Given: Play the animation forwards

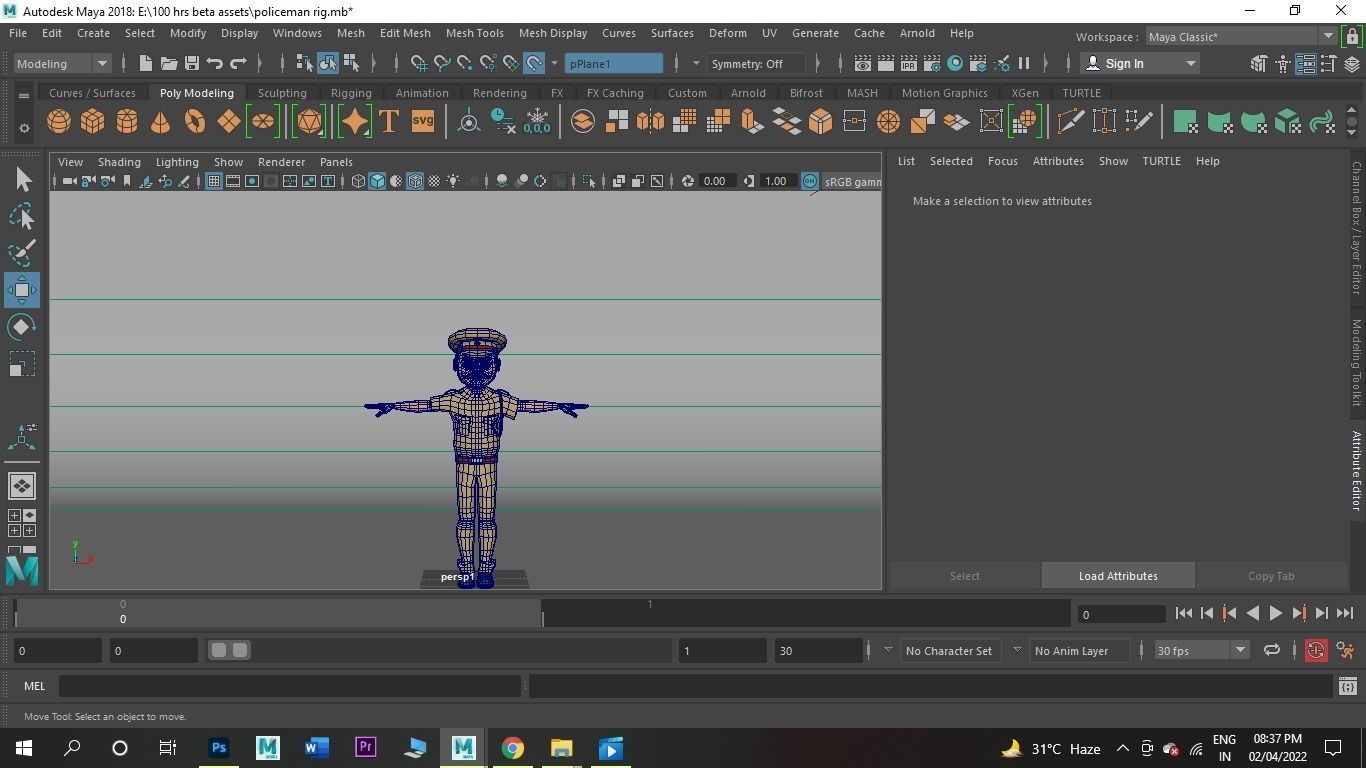Looking at the screenshot, I should click(x=1275, y=613).
